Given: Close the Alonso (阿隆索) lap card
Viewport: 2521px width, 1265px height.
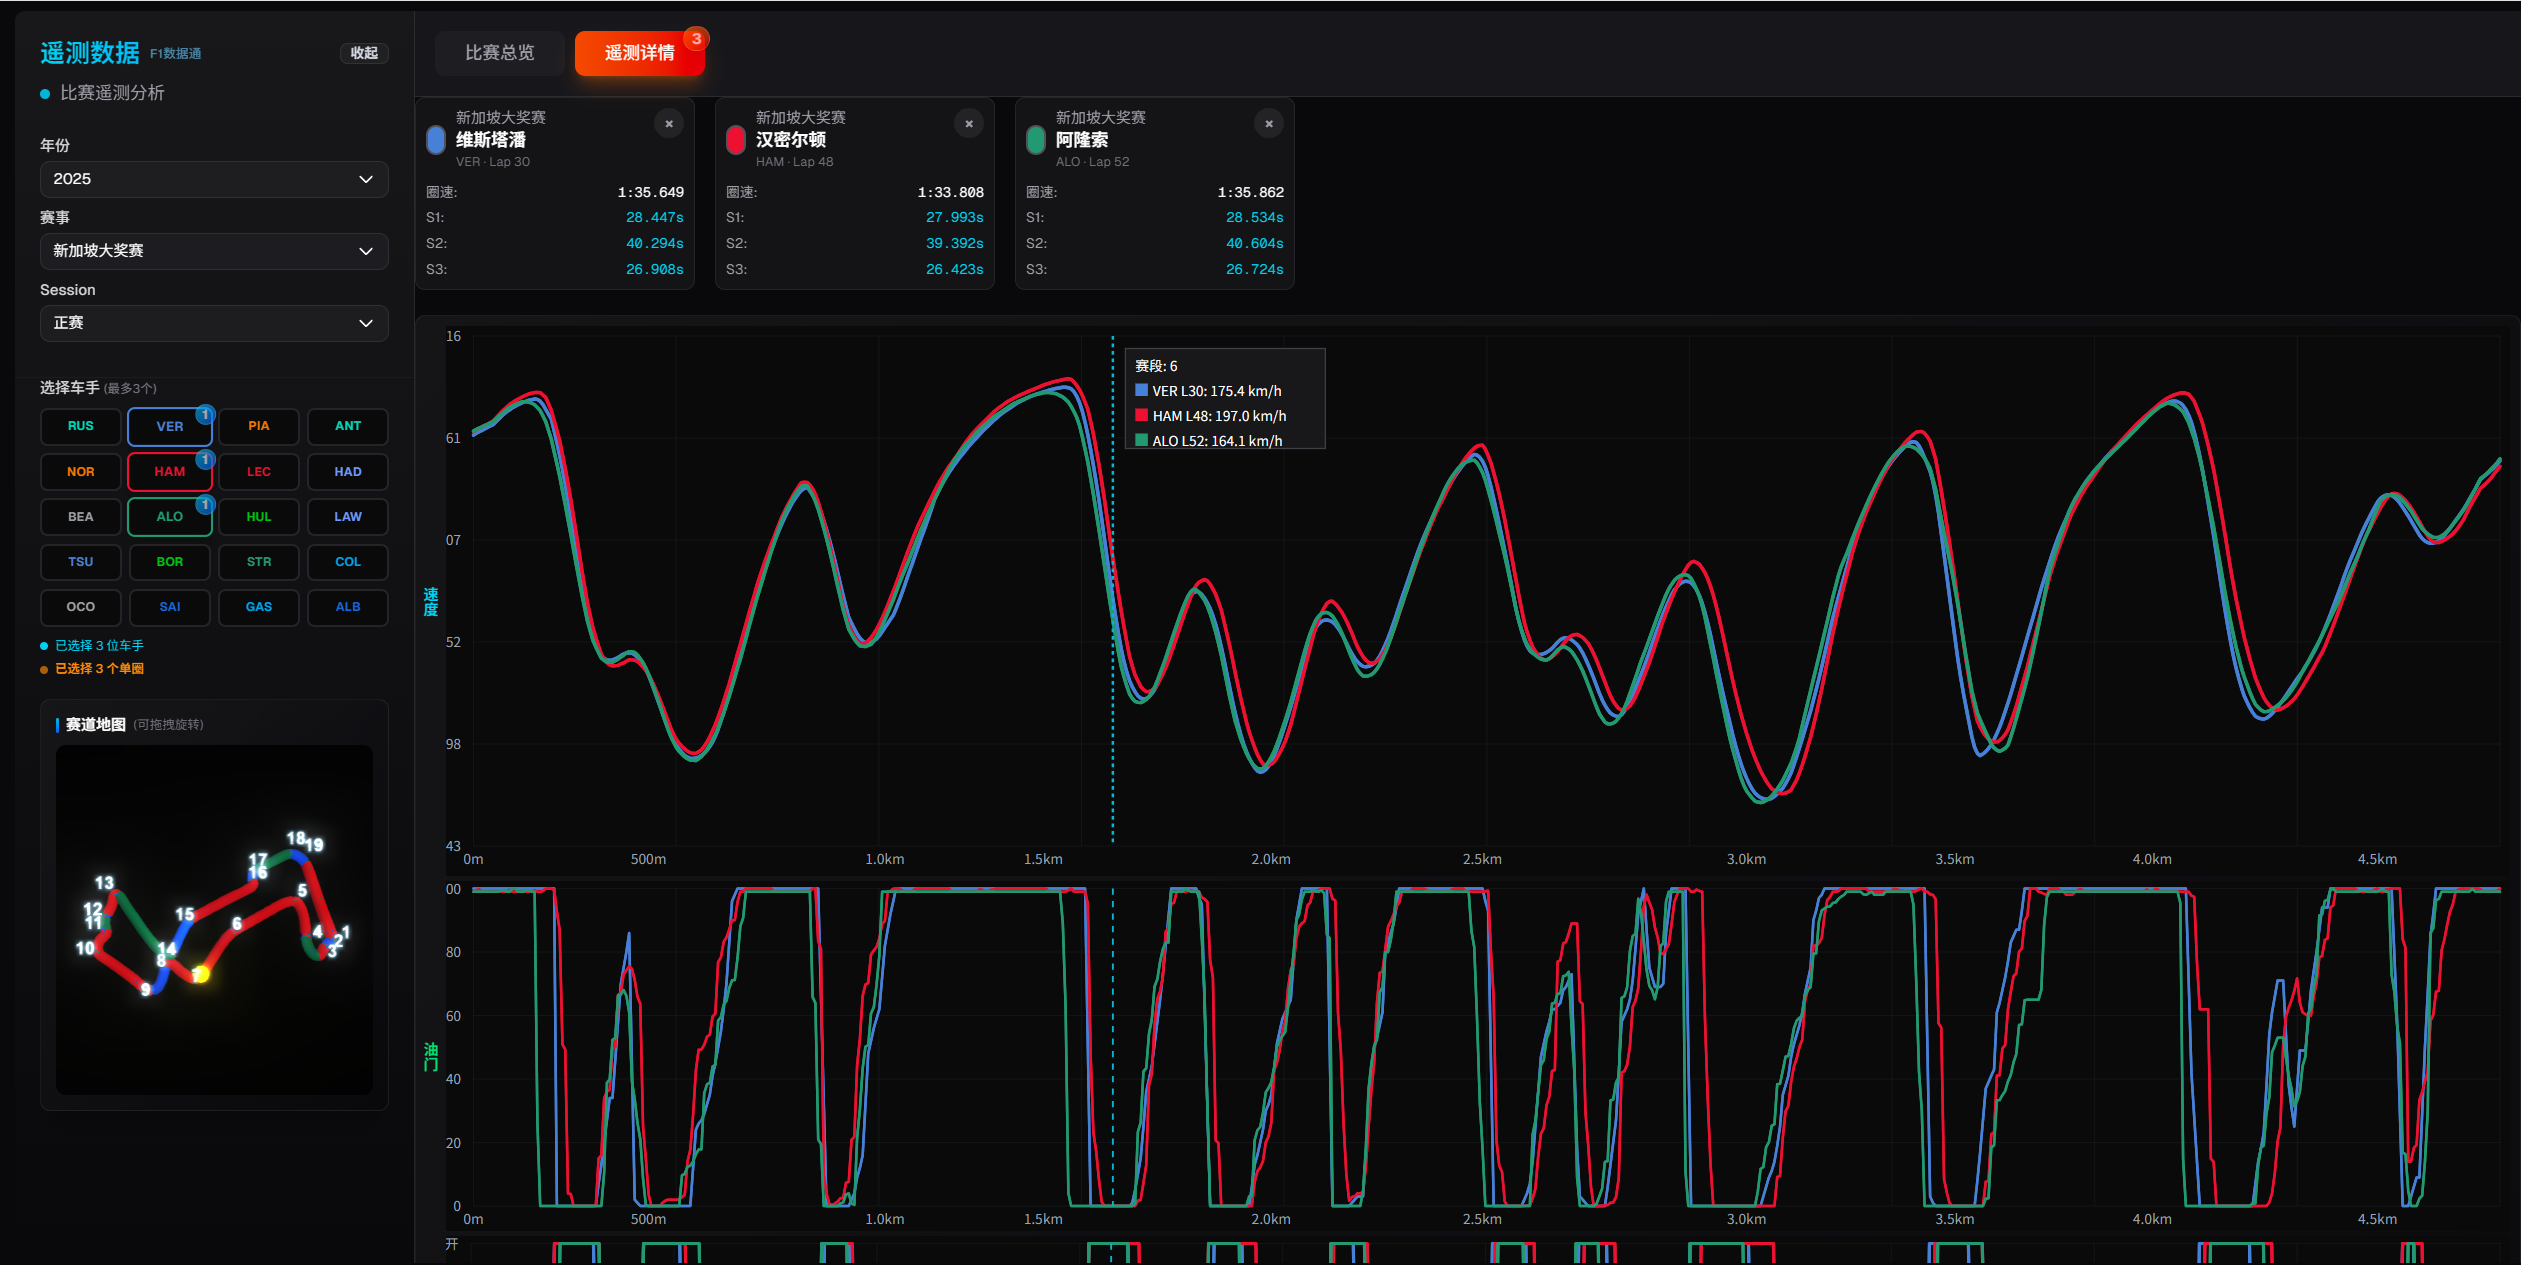Looking at the screenshot, I should click(1268, 124).
